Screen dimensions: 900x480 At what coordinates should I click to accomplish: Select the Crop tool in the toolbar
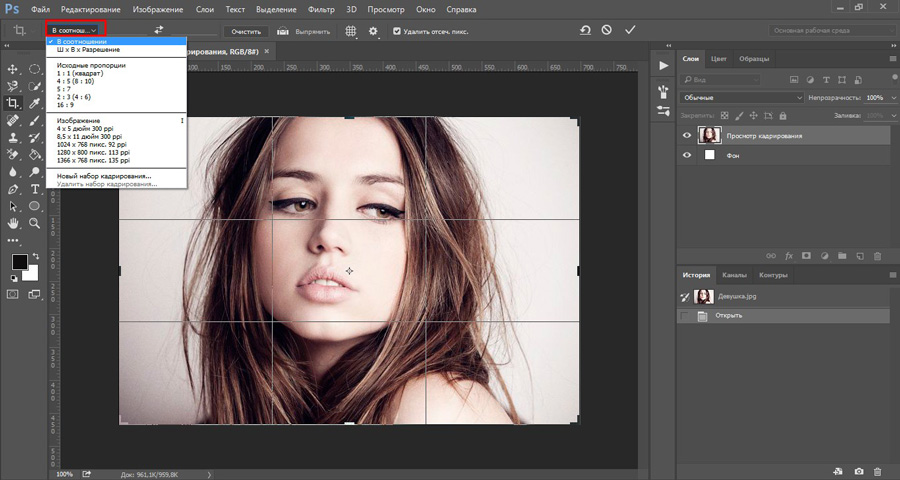point(13,103)
